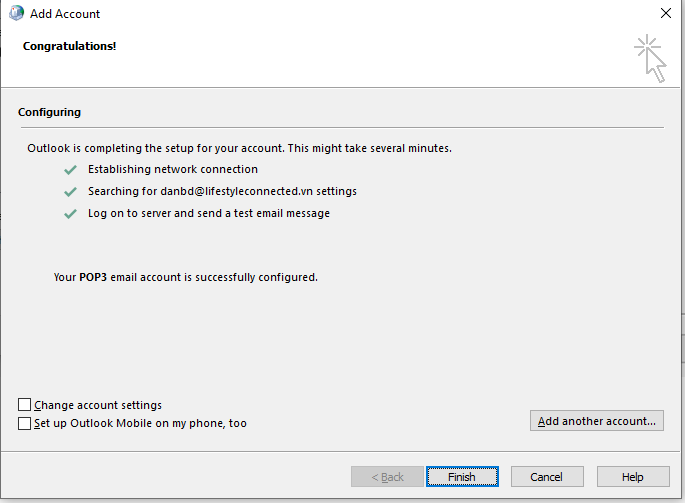Click Finish to complete account setup
The width and height of the screenshot is (685, 503).
pyautogui.click(x=462, y=477)
